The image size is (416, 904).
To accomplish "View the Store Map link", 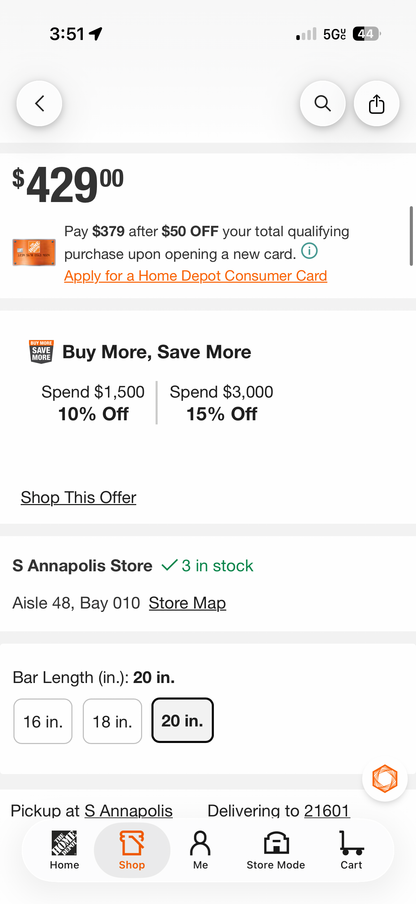I will click(x=187, y=604).
